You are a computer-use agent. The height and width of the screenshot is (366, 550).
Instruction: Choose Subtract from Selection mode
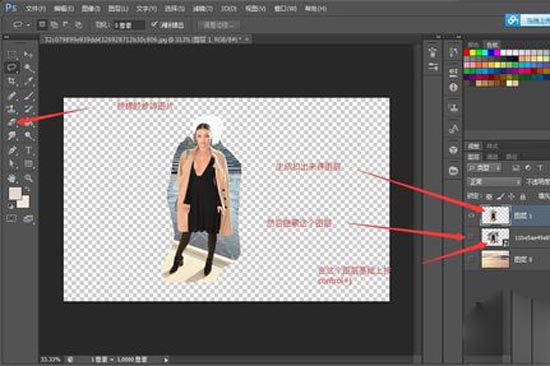pos(66,25)
